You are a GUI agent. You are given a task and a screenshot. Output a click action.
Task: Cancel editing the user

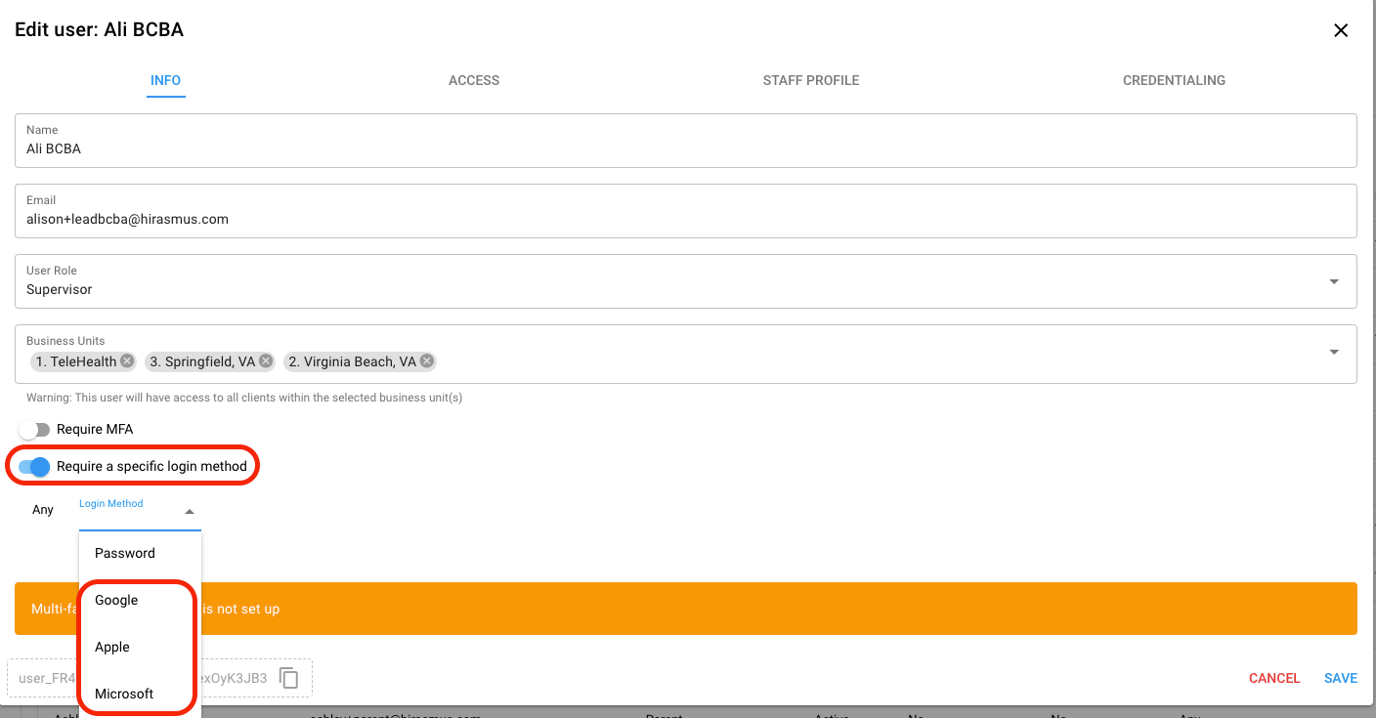pyautogui.click(x=1274, y=678)
